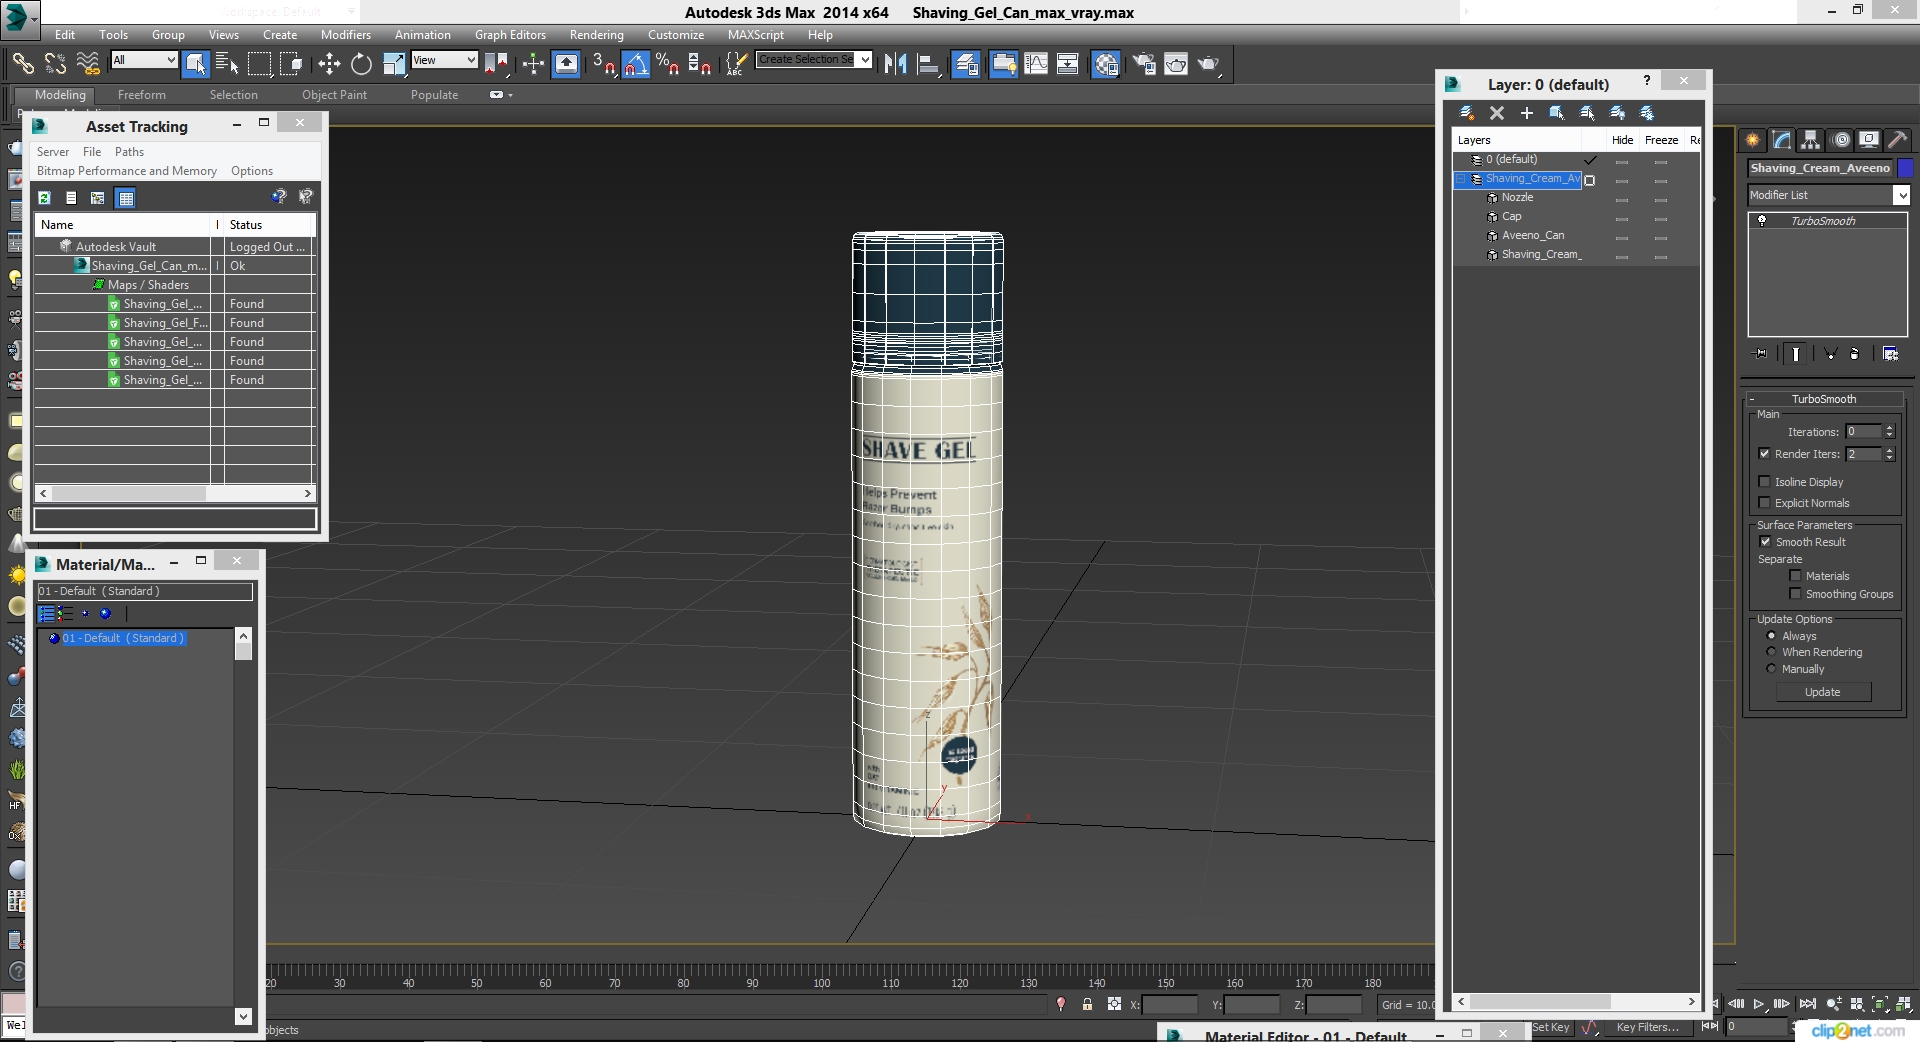Click the object color swatch

(1905, 168)
